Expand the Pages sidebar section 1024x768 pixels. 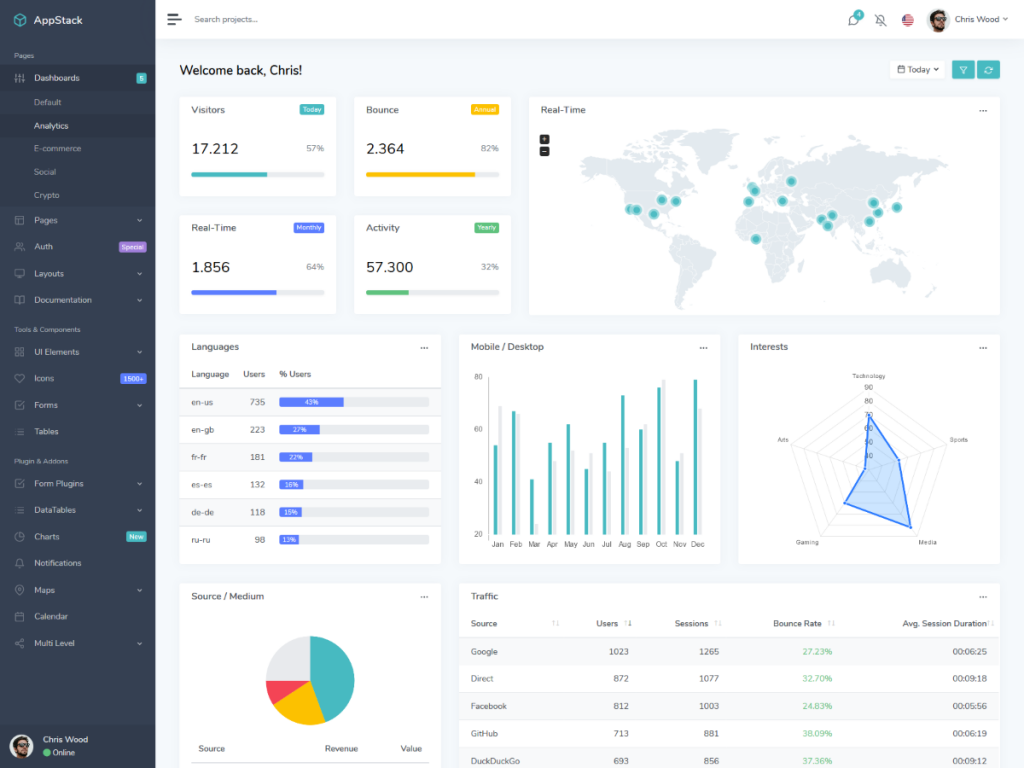[78, 221]
